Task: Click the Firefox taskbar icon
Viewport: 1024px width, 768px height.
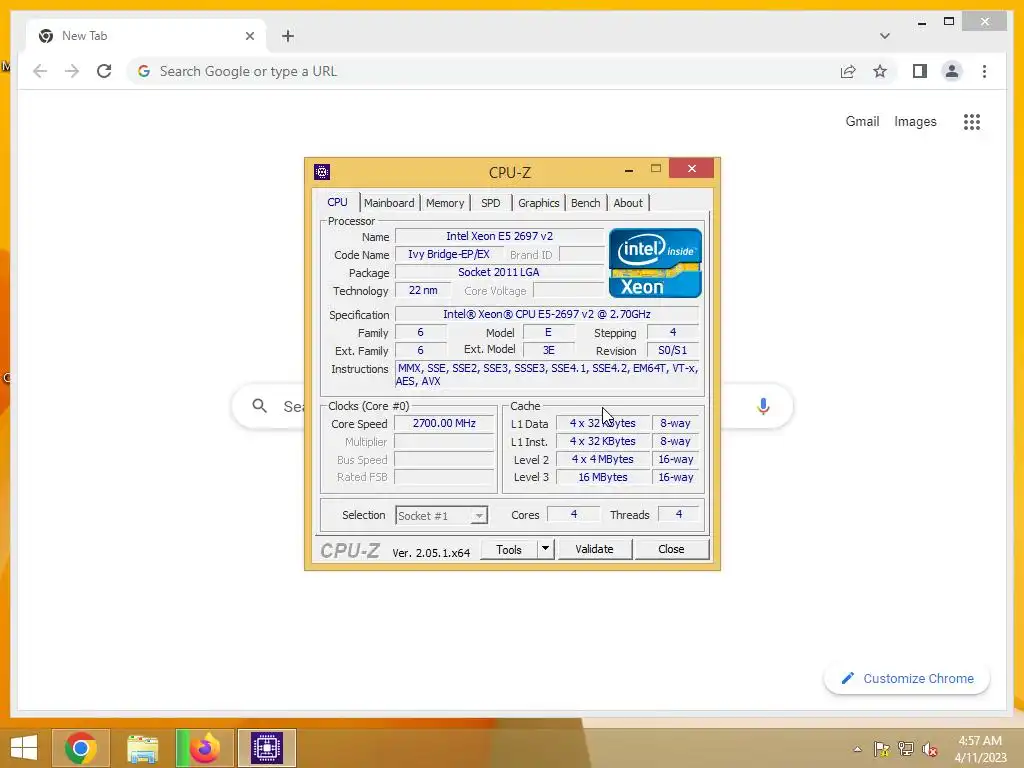Action: 204,748
